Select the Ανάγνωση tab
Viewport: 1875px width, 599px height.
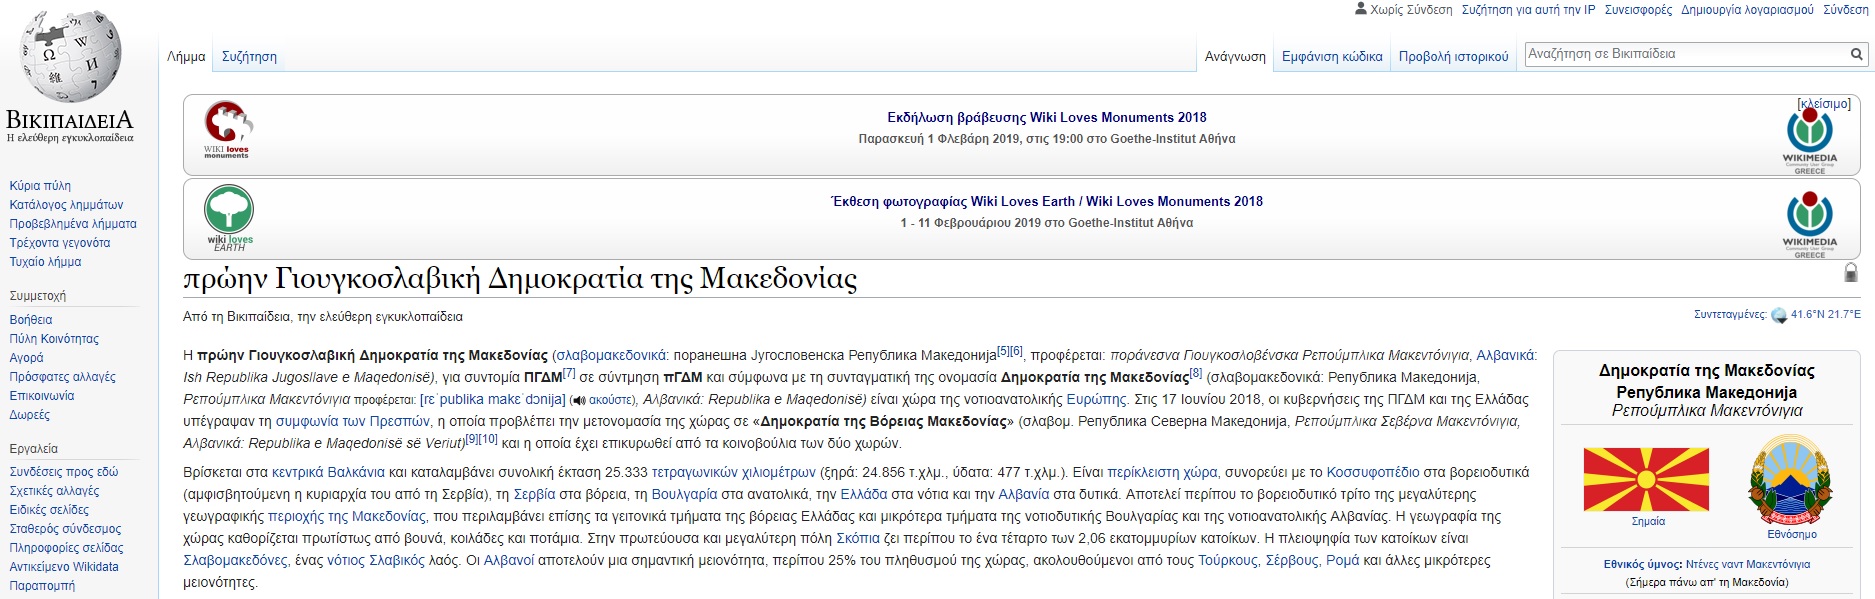[x=1235, y=57]
